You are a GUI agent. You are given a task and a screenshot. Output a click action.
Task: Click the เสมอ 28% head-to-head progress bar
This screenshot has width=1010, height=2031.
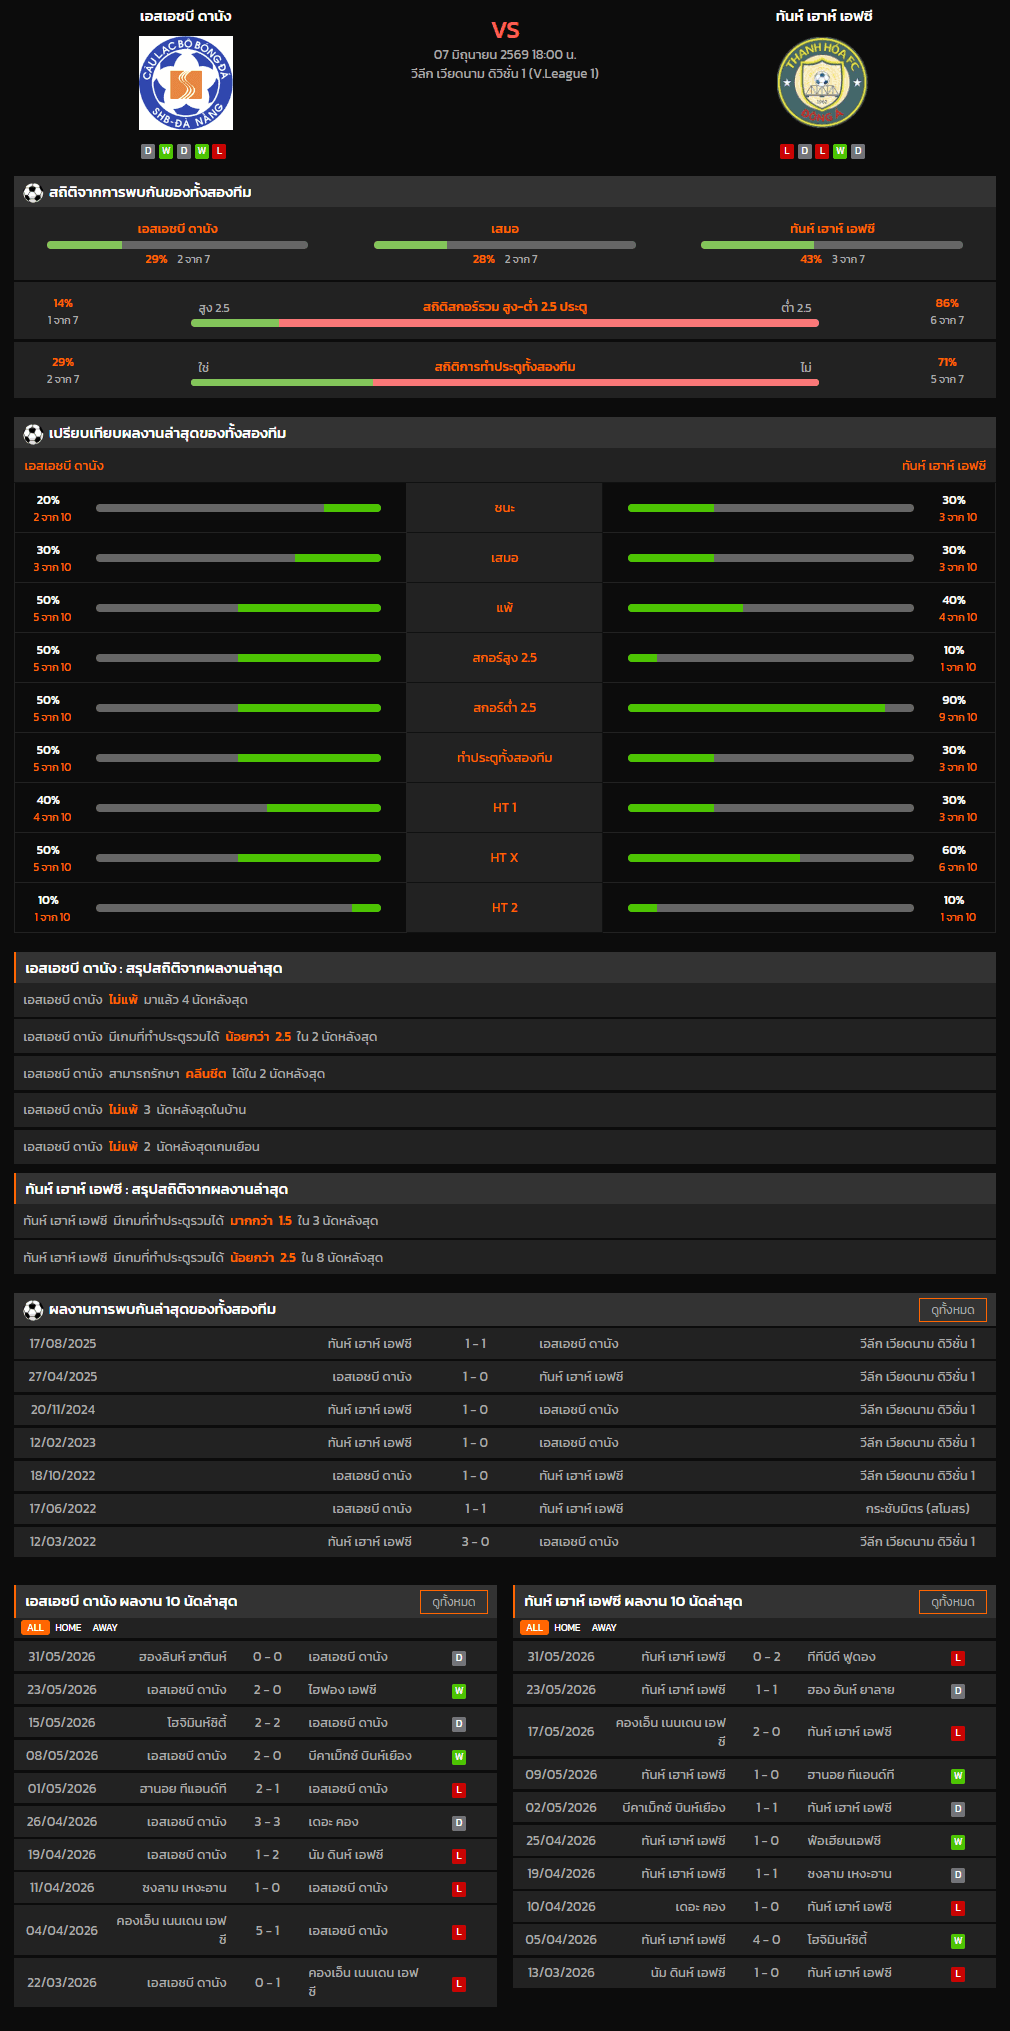pos(505,245)
